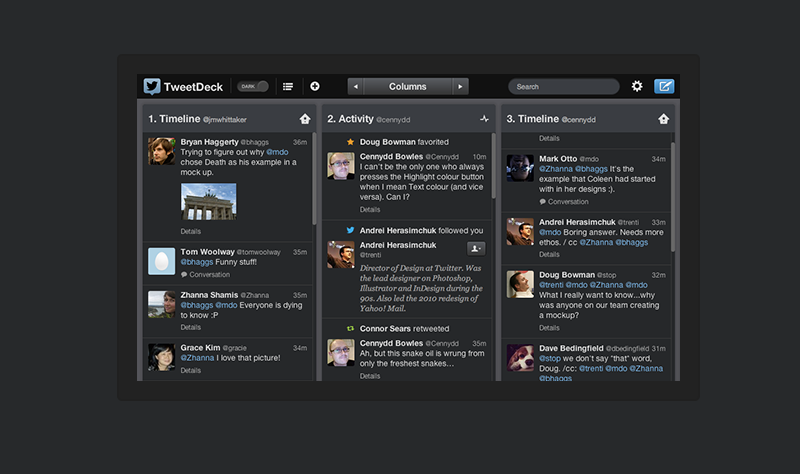800x474 pixels.
Task: Open Zhanna Shamis's avatar
Action: point(162,304)
